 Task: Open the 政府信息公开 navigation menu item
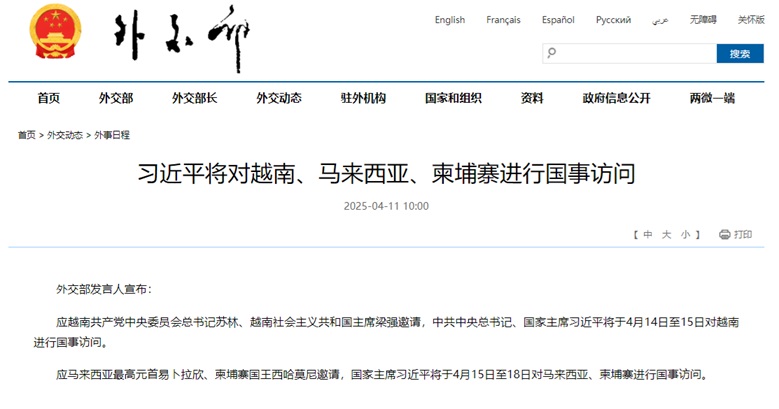pyautogui.click(x=617, y=98)
